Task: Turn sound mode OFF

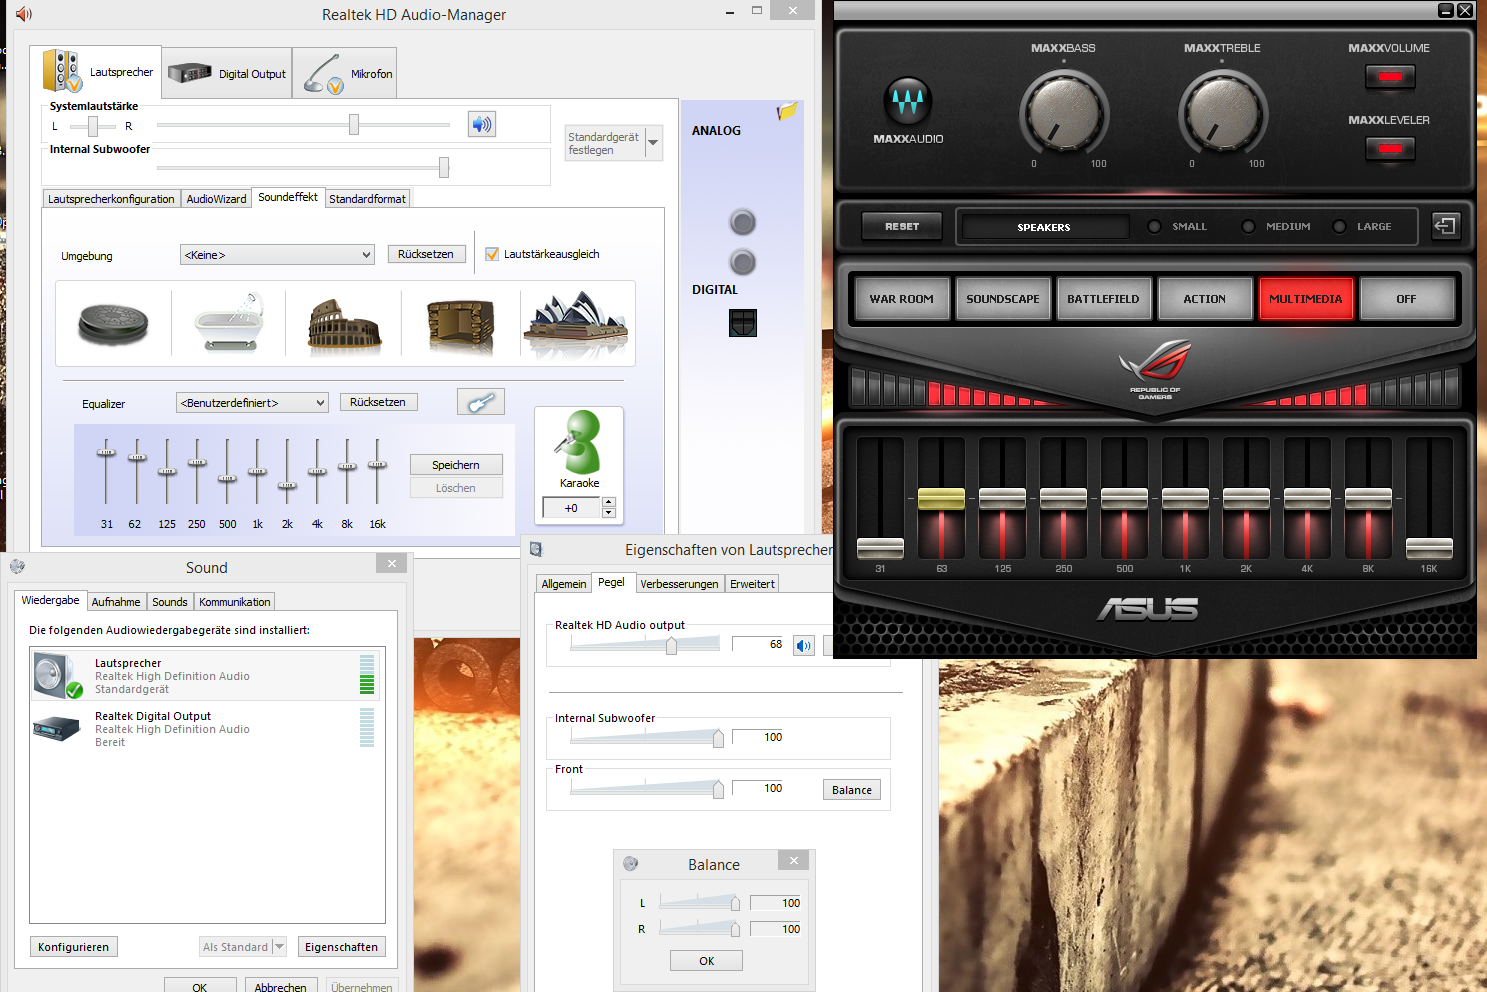Action: click(x=1406, y=299)
